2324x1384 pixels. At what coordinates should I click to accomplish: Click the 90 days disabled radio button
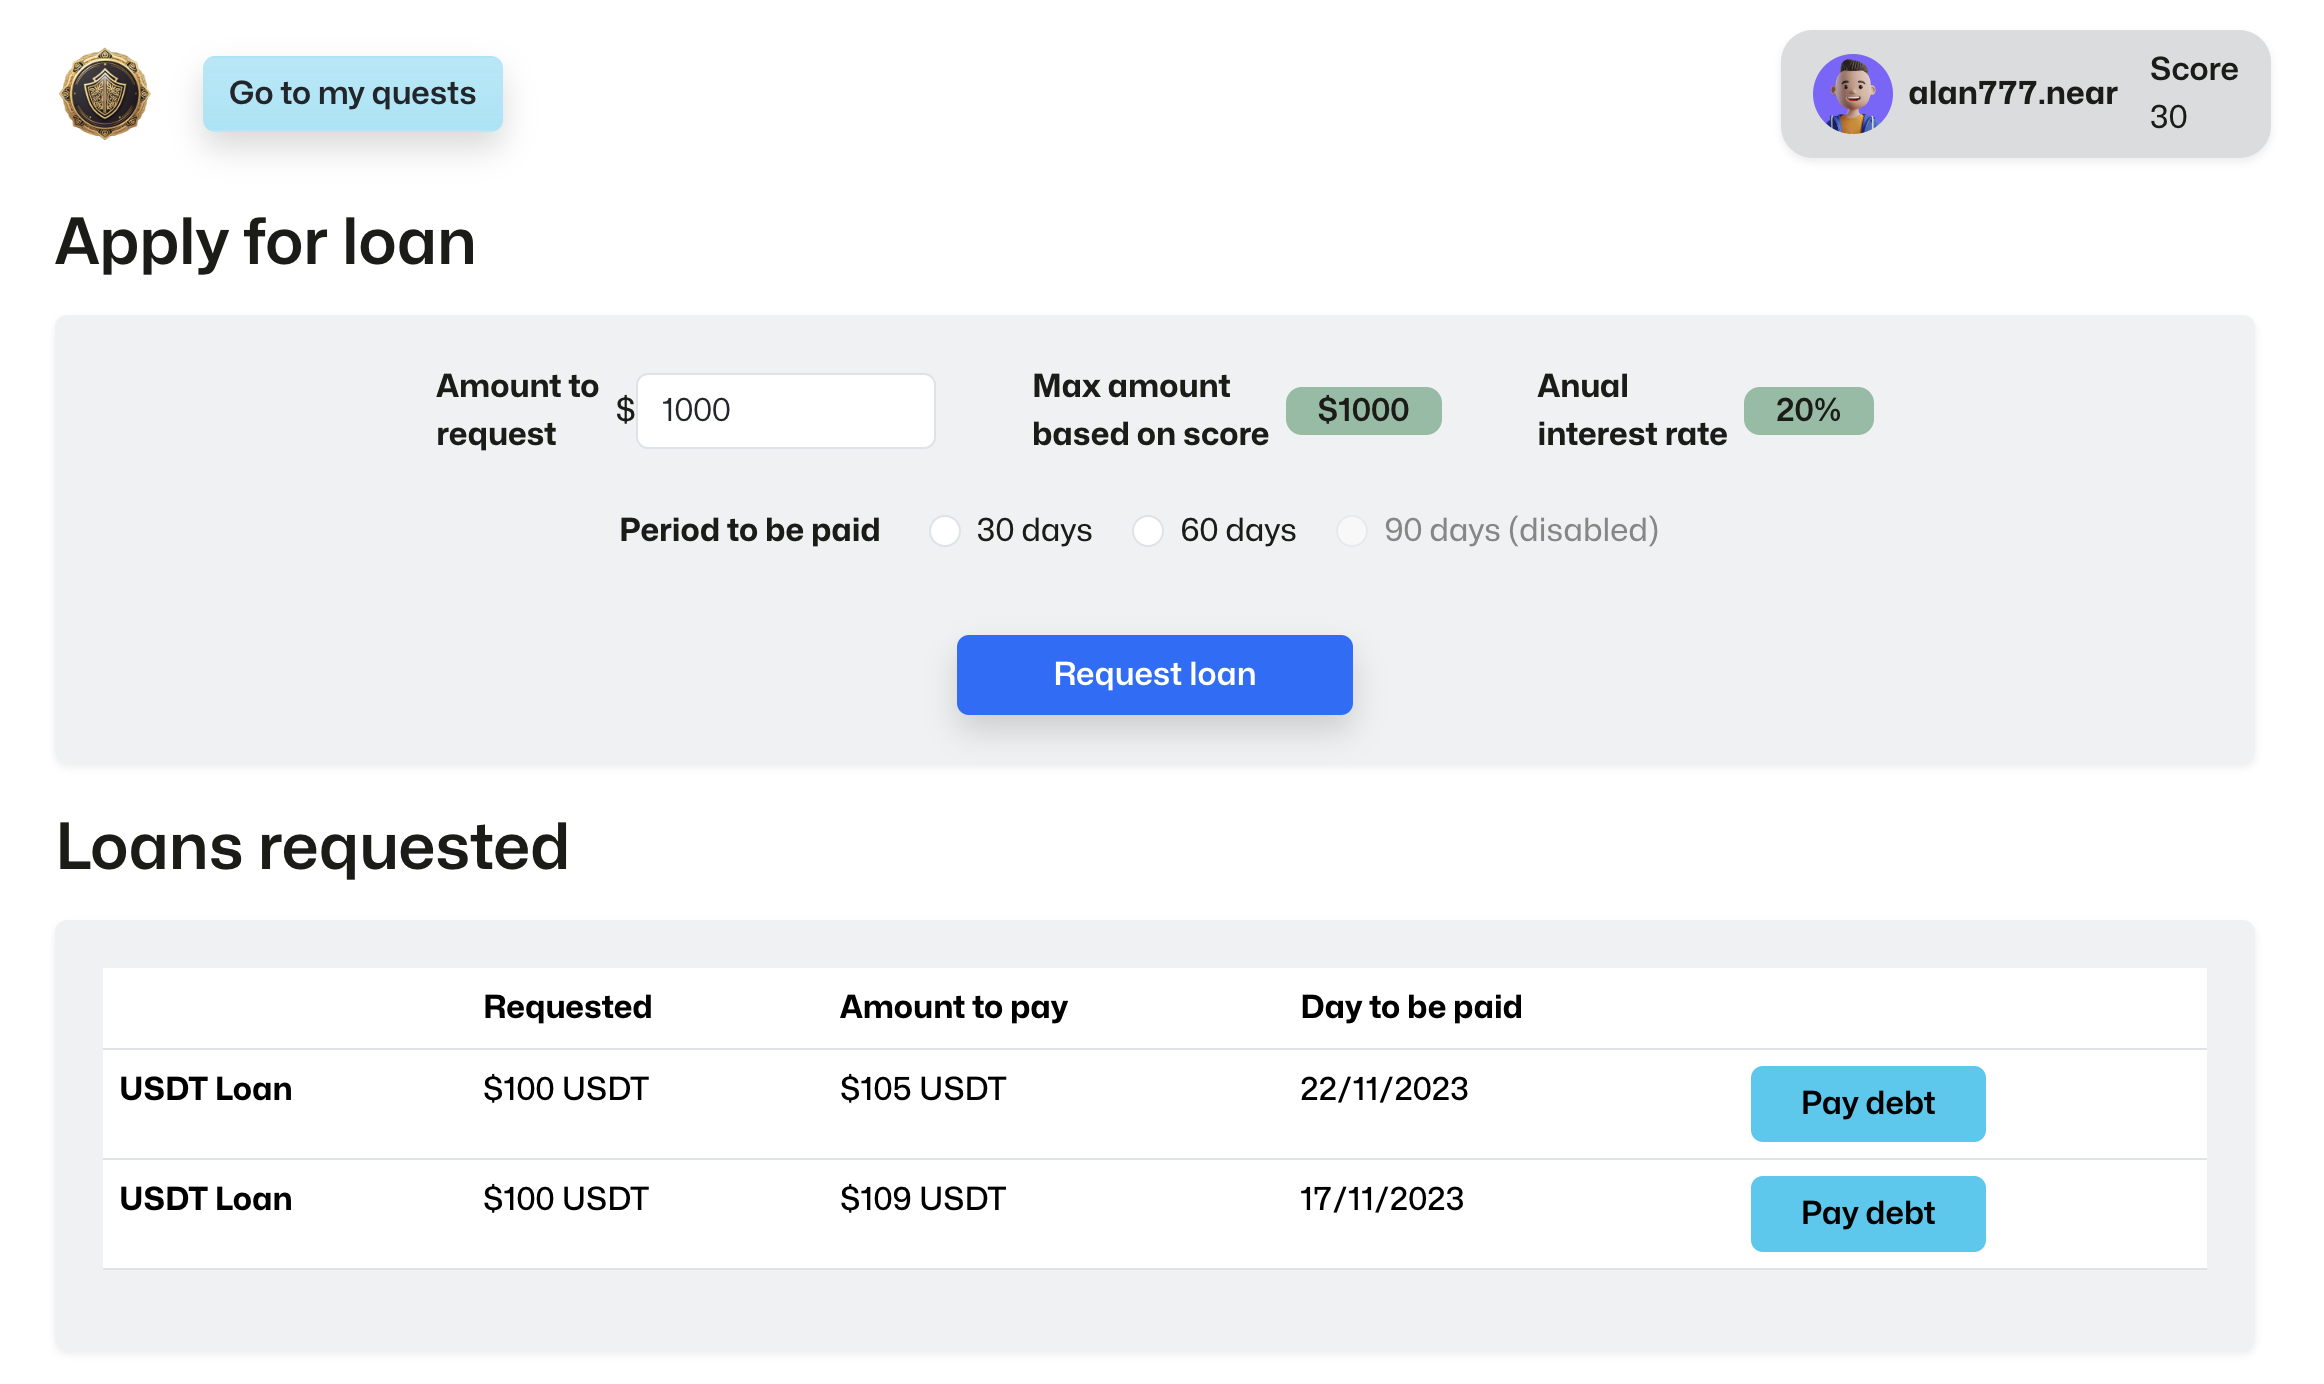[x=1352, y=530]
